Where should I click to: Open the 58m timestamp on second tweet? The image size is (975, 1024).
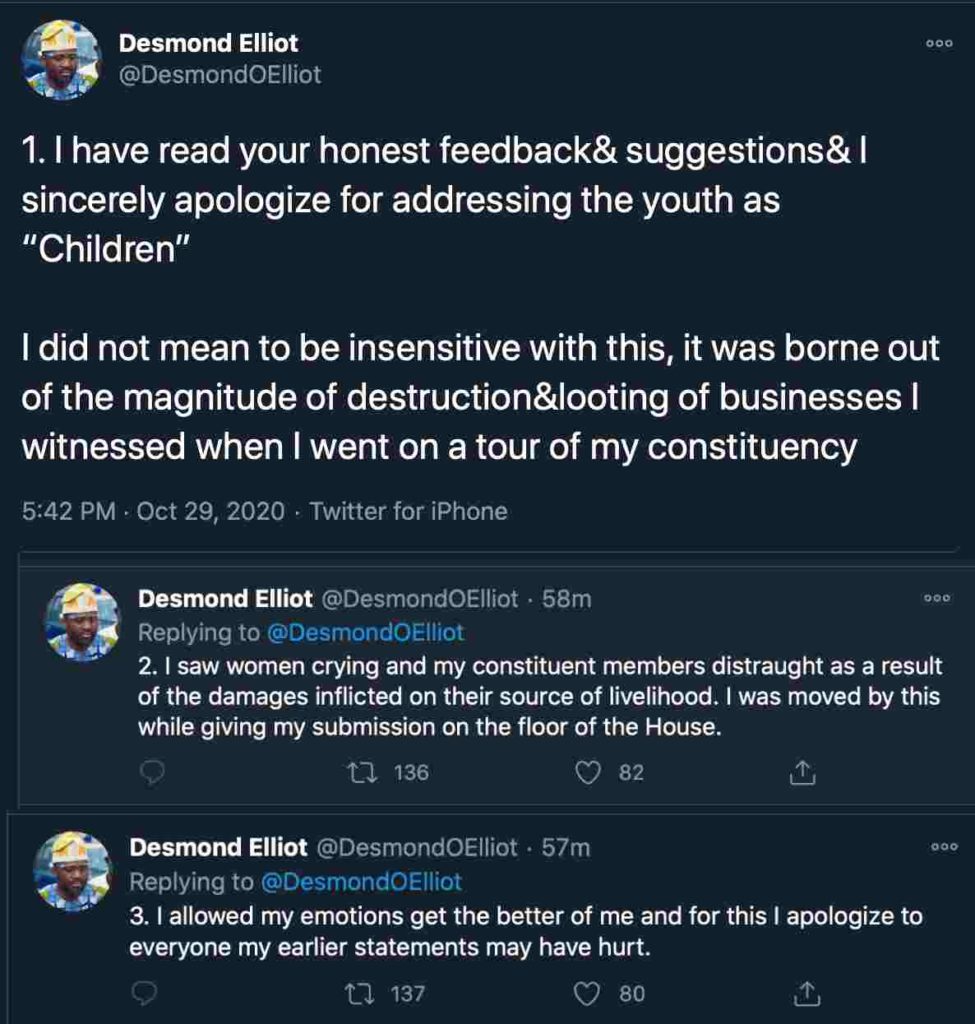click(x=566, y=599)
